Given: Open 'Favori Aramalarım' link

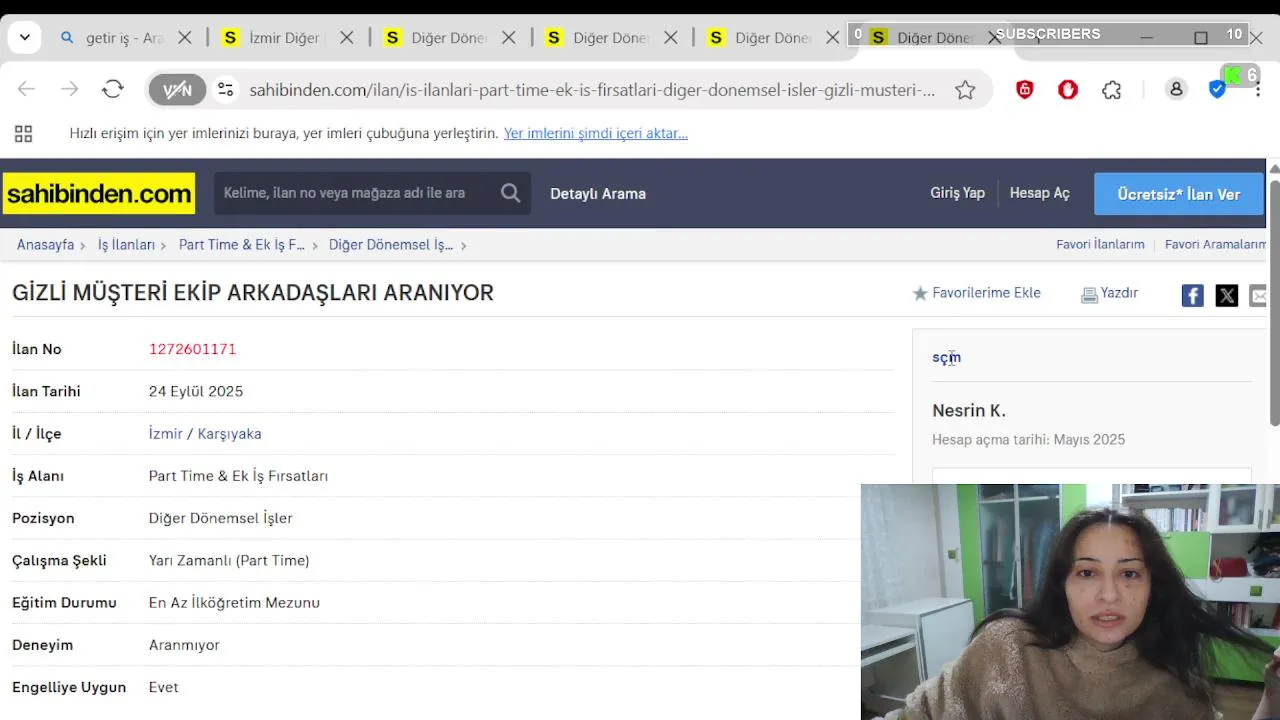Looking at the screenshot, I should 1216,244.
